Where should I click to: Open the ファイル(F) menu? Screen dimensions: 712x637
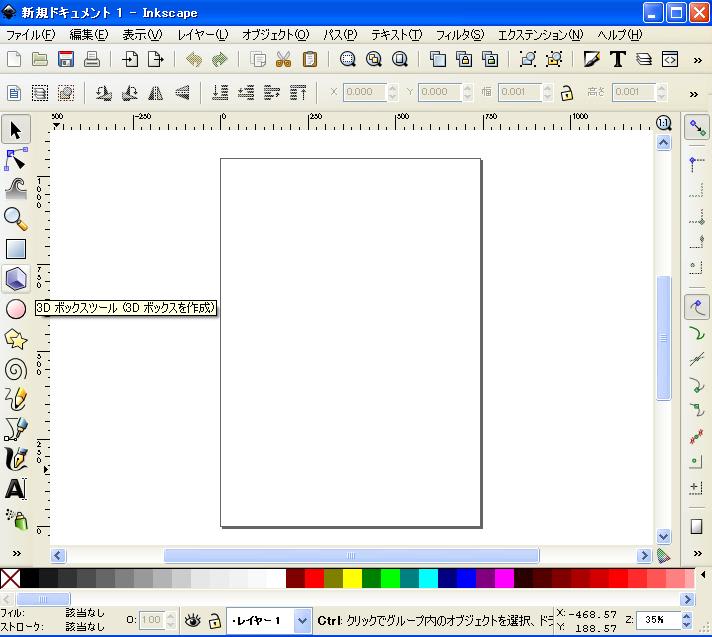point(30,35)
